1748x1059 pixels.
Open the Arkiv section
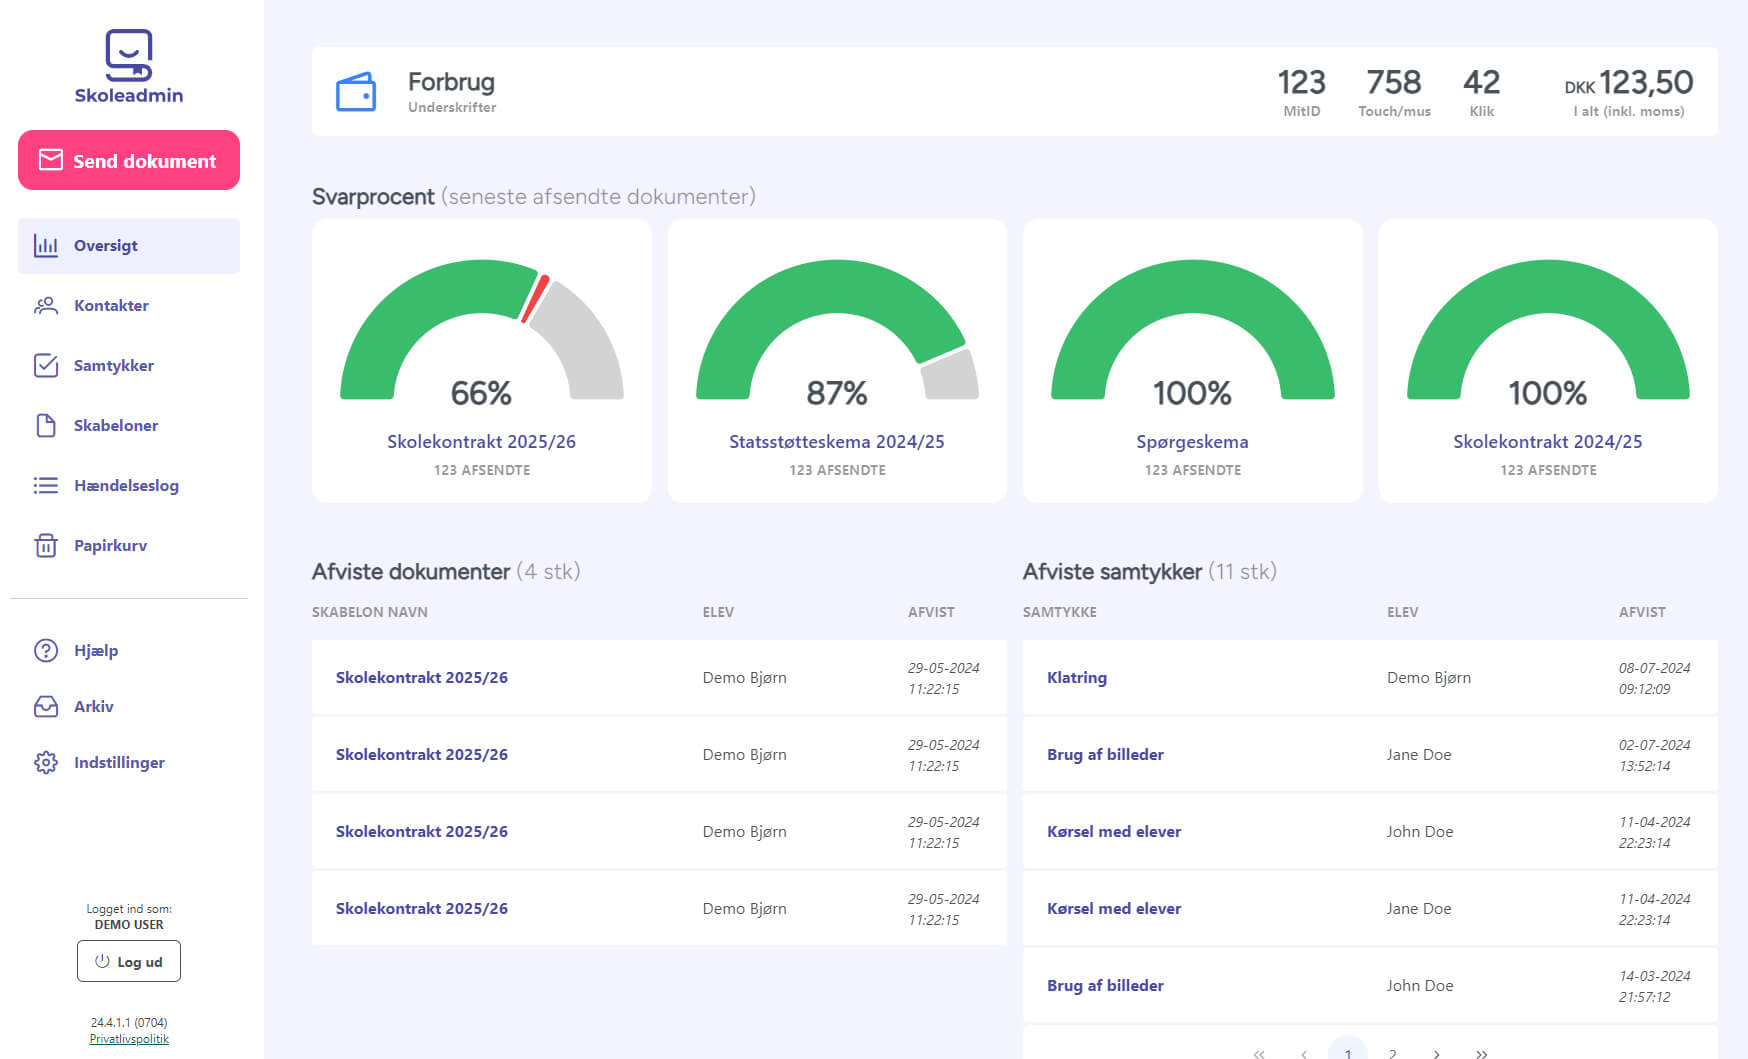[129, 707]
